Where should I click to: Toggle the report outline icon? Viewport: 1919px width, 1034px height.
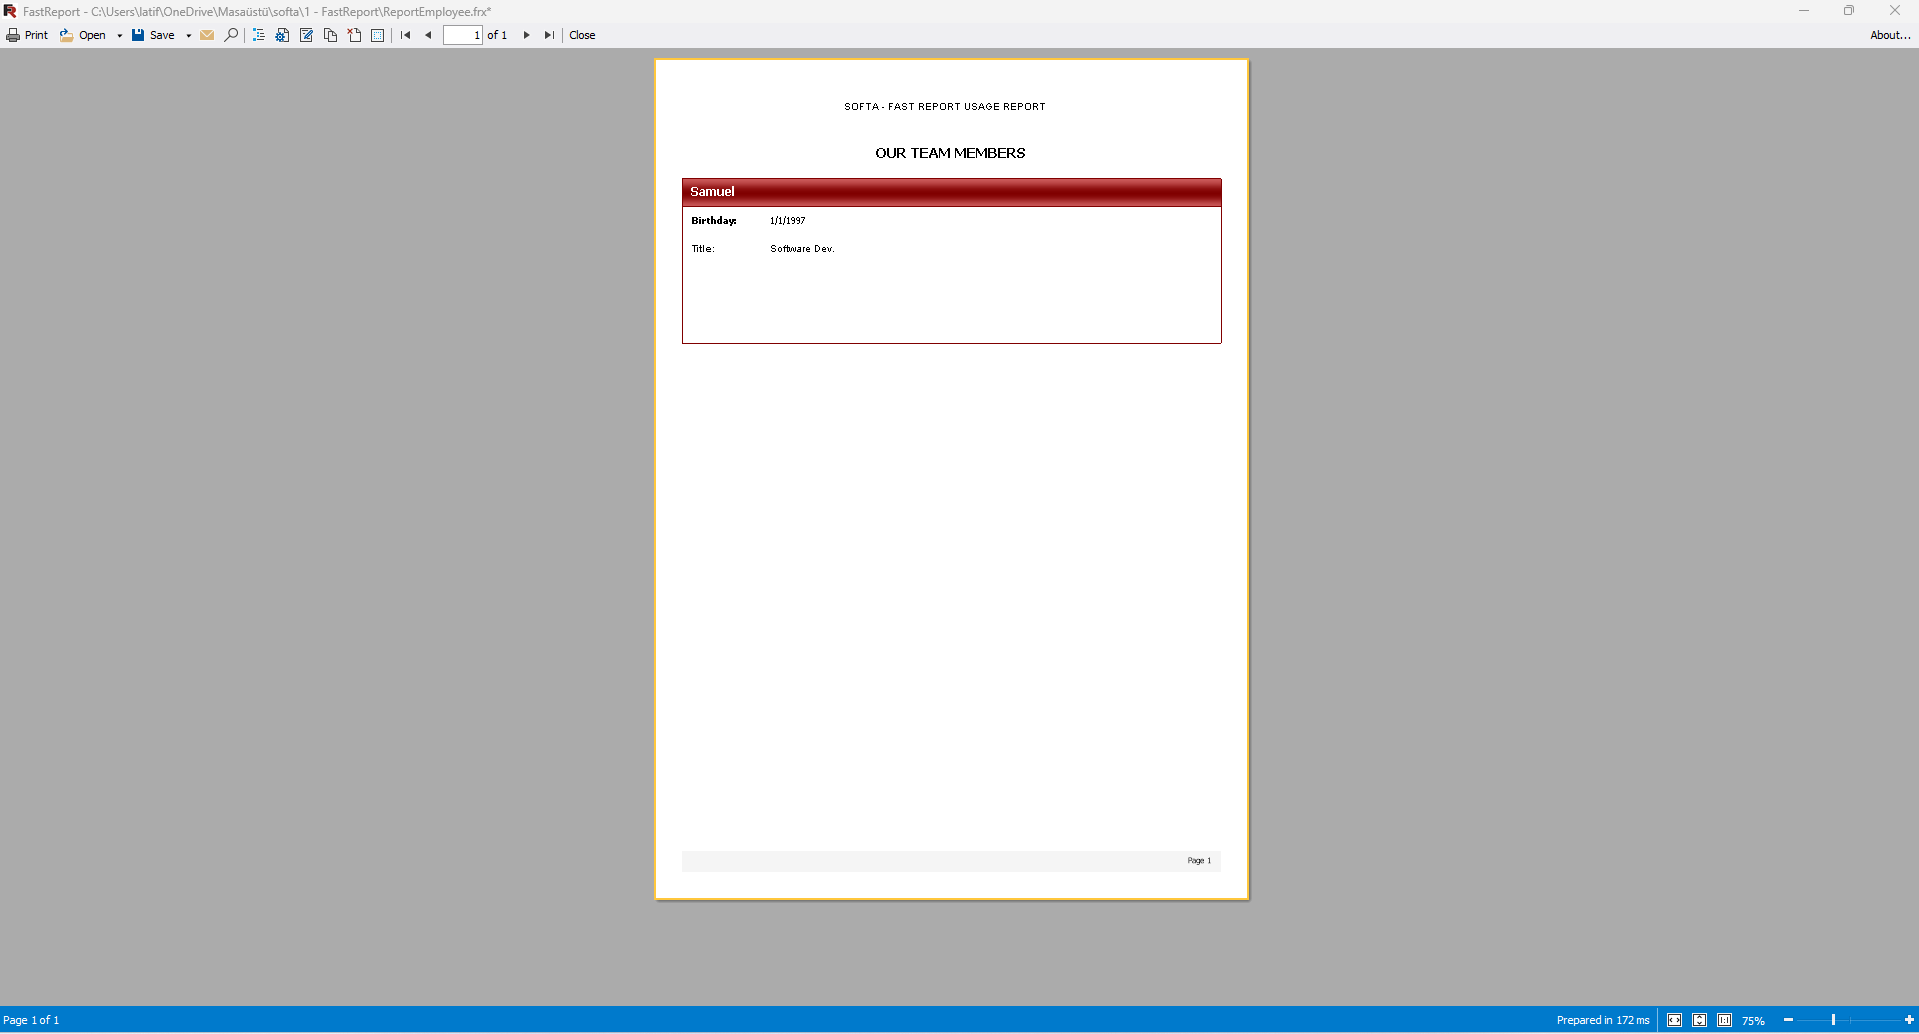click(x=259, y=35)
